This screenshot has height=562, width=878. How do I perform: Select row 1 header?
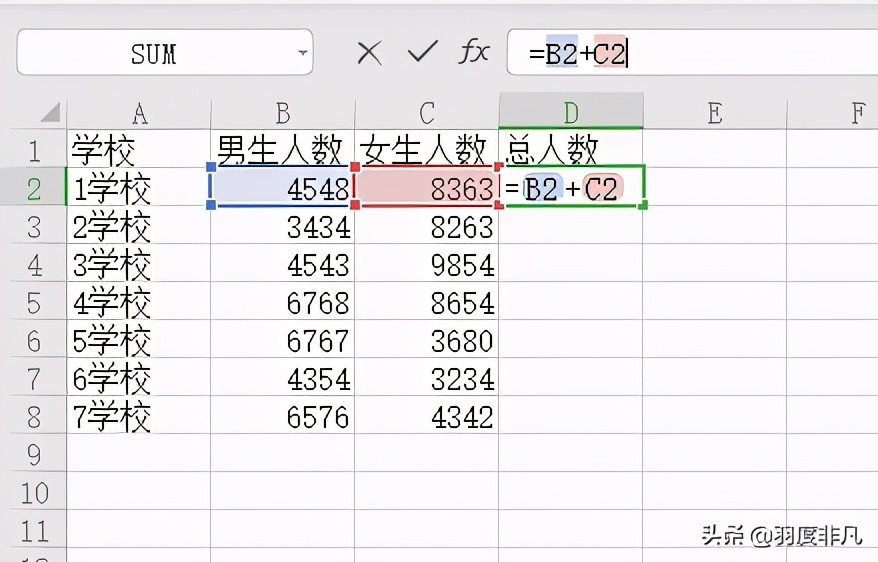34,150
